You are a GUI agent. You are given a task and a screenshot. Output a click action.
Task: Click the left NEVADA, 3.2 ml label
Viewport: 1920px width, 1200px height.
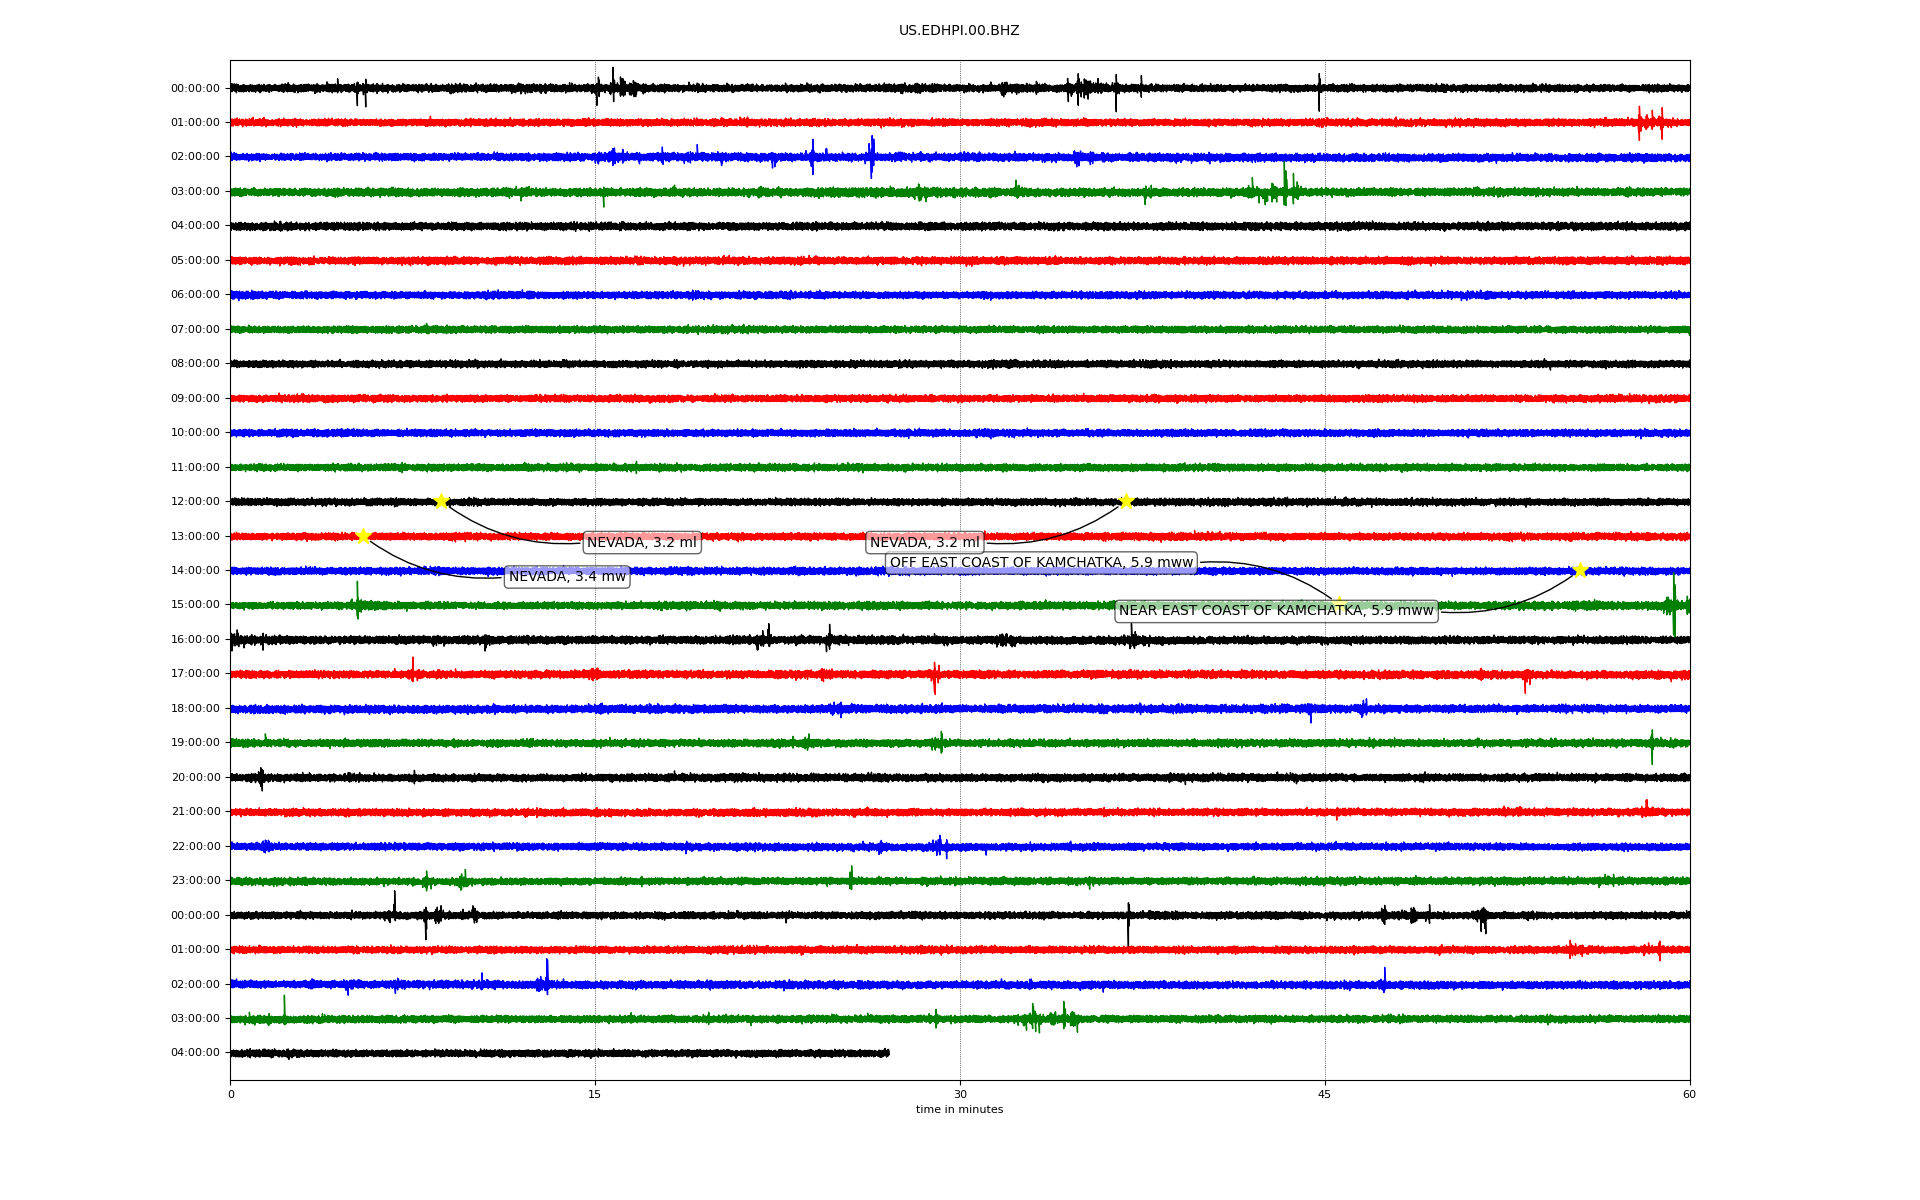(x=641, y=543)
